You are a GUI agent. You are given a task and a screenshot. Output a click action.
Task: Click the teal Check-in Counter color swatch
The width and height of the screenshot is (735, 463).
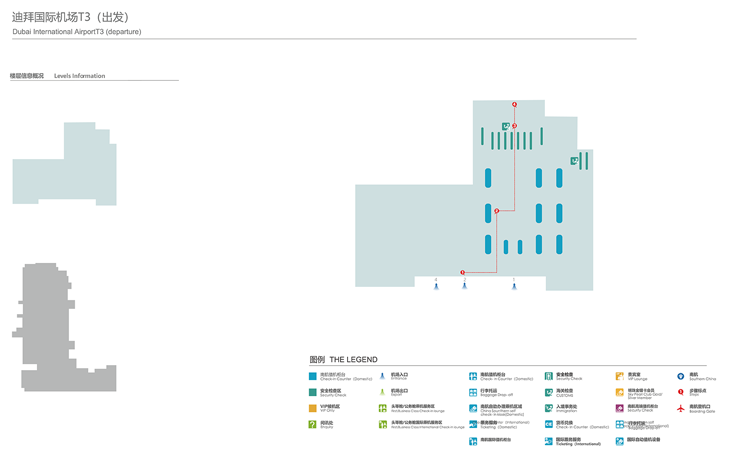[313, 376]
